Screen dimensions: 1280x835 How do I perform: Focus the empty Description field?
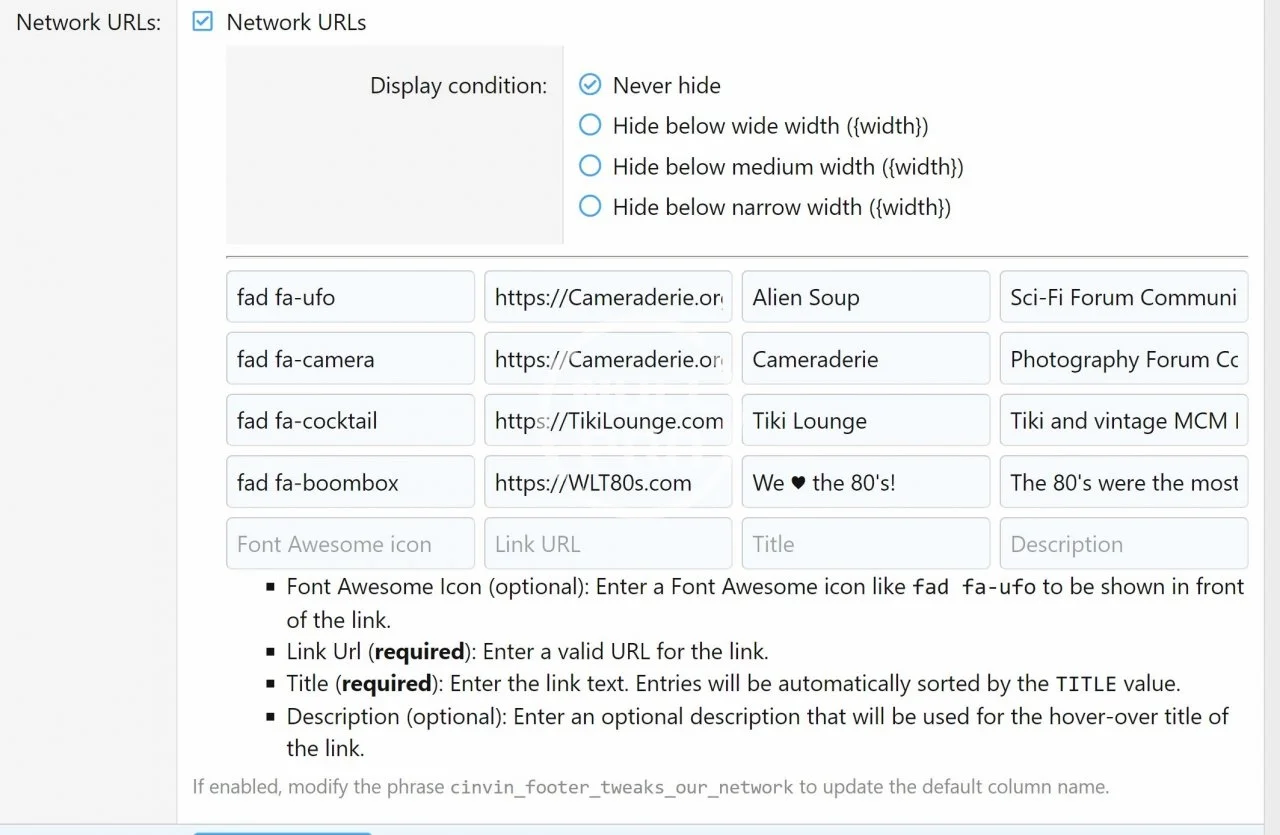(x=1123, y=544)
